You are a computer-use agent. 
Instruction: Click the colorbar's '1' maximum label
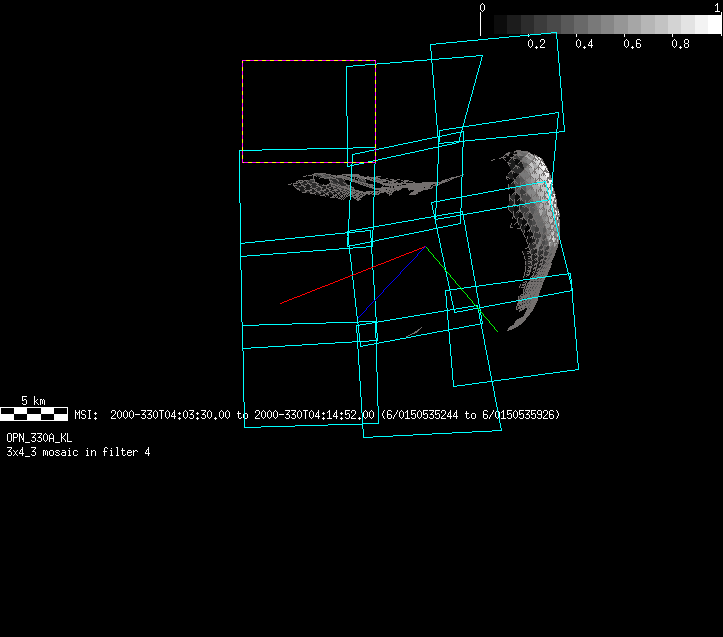point(717,7)
